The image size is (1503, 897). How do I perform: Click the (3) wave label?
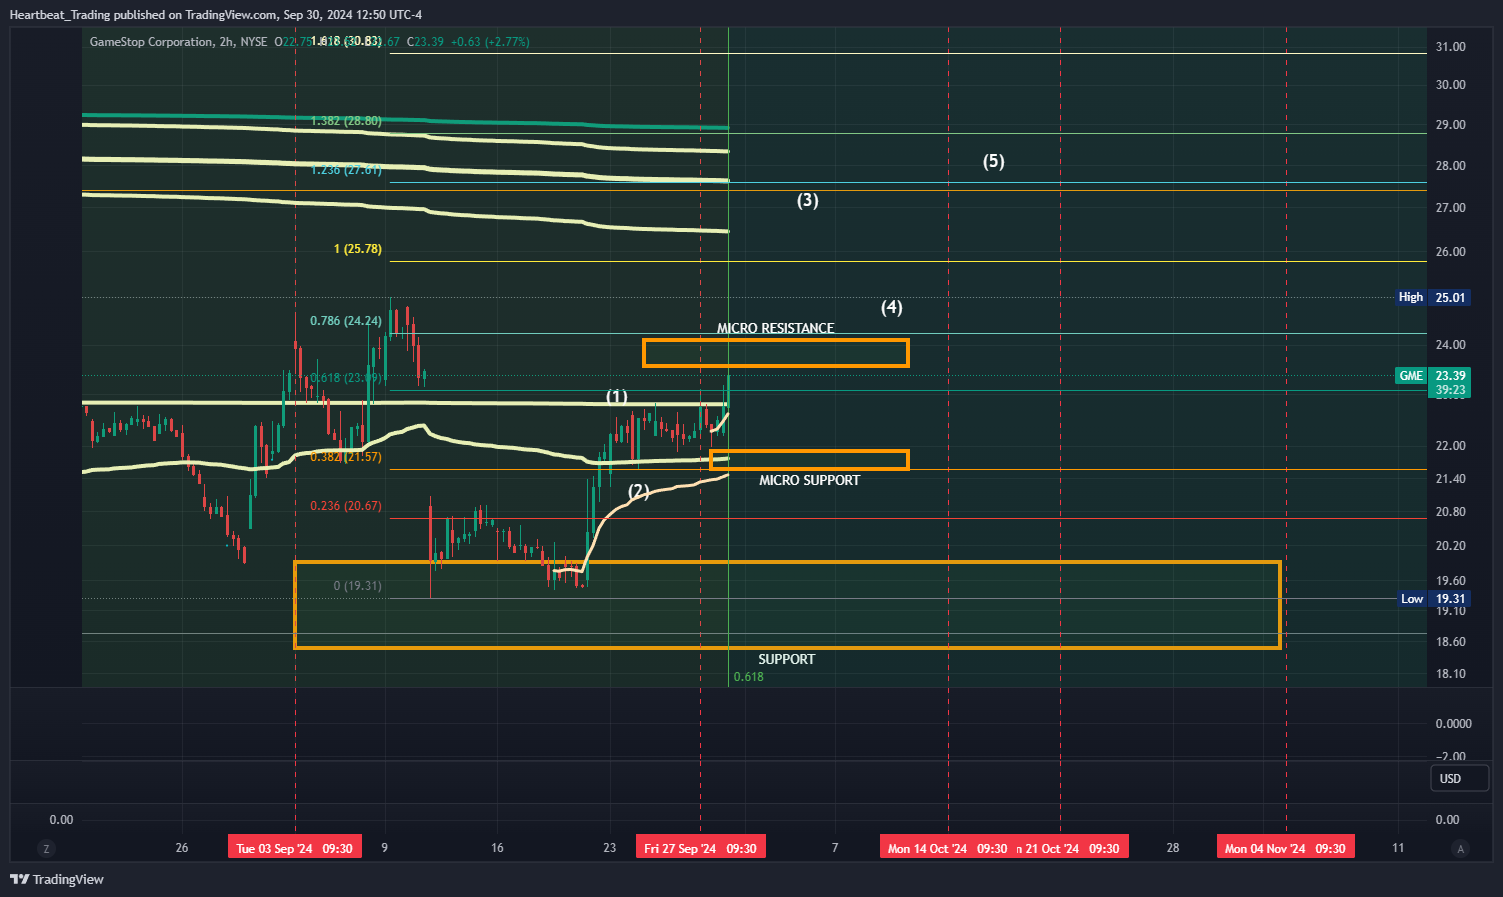(807, 200)
